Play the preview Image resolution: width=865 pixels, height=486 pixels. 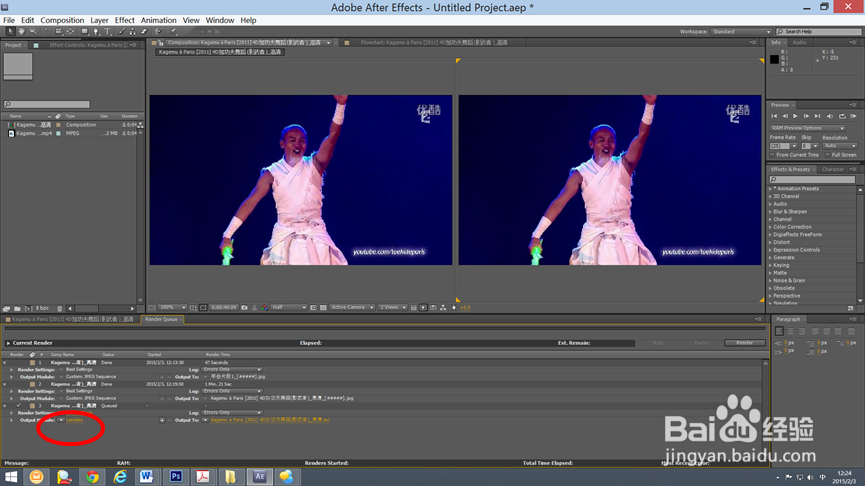click(x=795, y=116)
